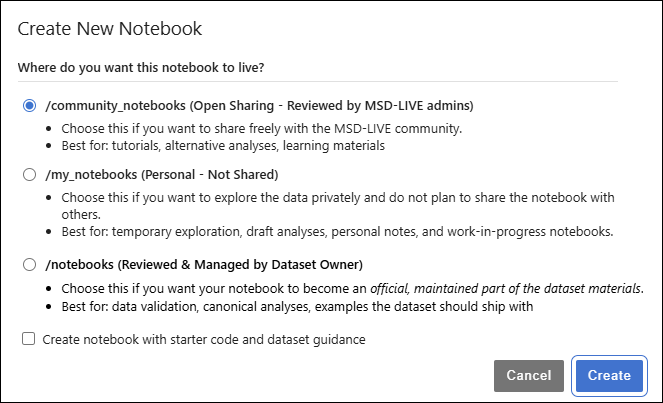This screenshot has width=663, height=403.
Task: Click the 'Where do you want this notebook' heading
Action: [141, 68]
